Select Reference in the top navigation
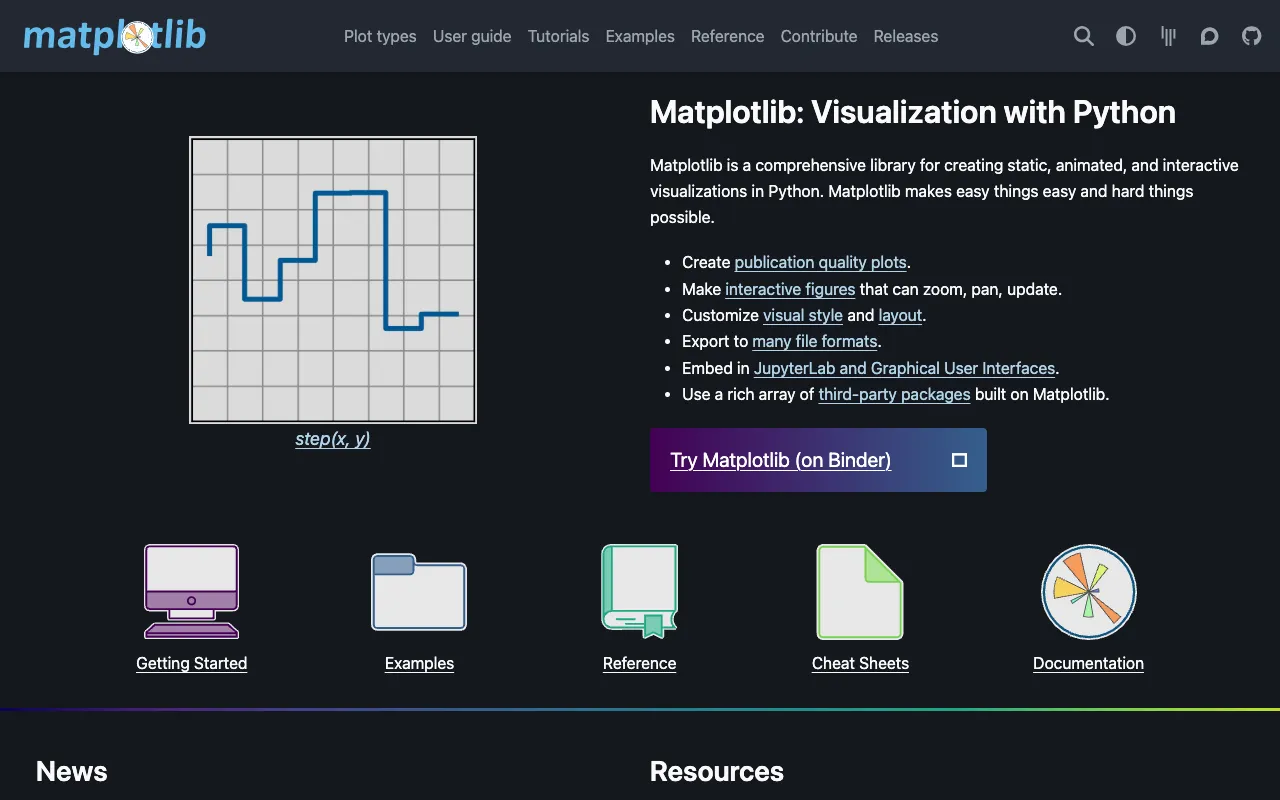This screenshot has height=800, width=1280. coord(727,36)
